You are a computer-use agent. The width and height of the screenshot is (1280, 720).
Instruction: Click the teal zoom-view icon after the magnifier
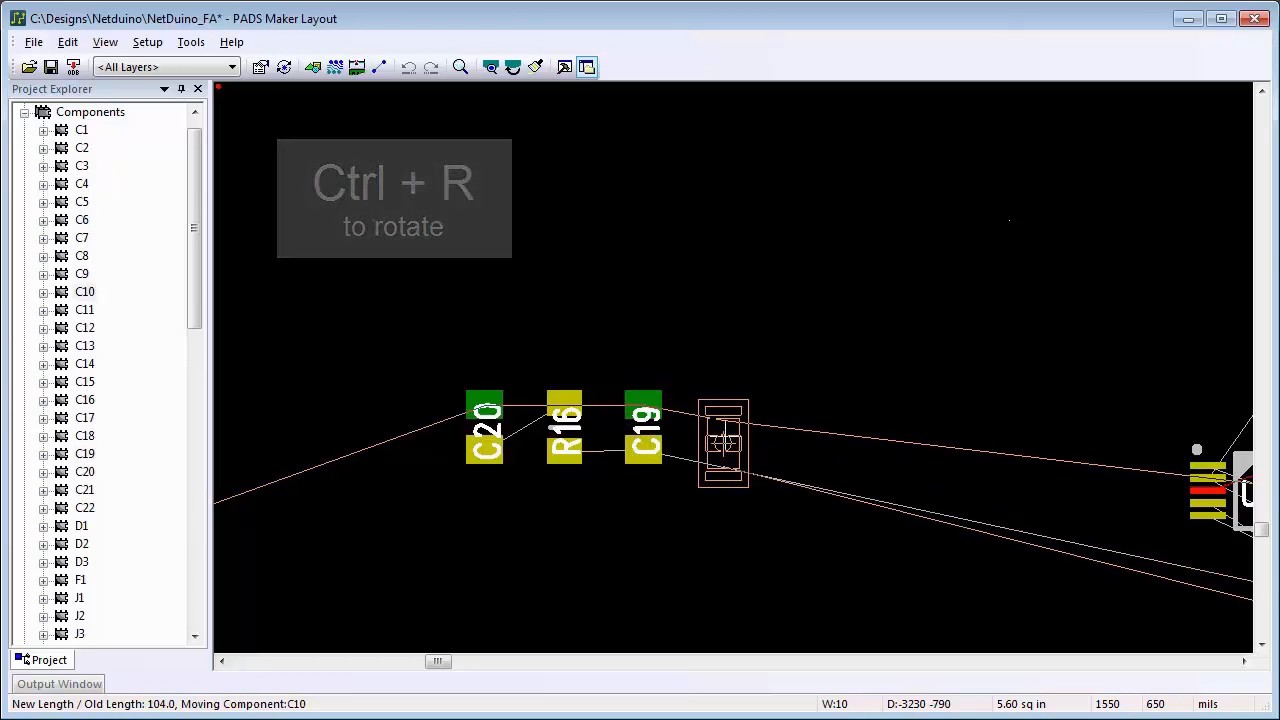(490, 67)
